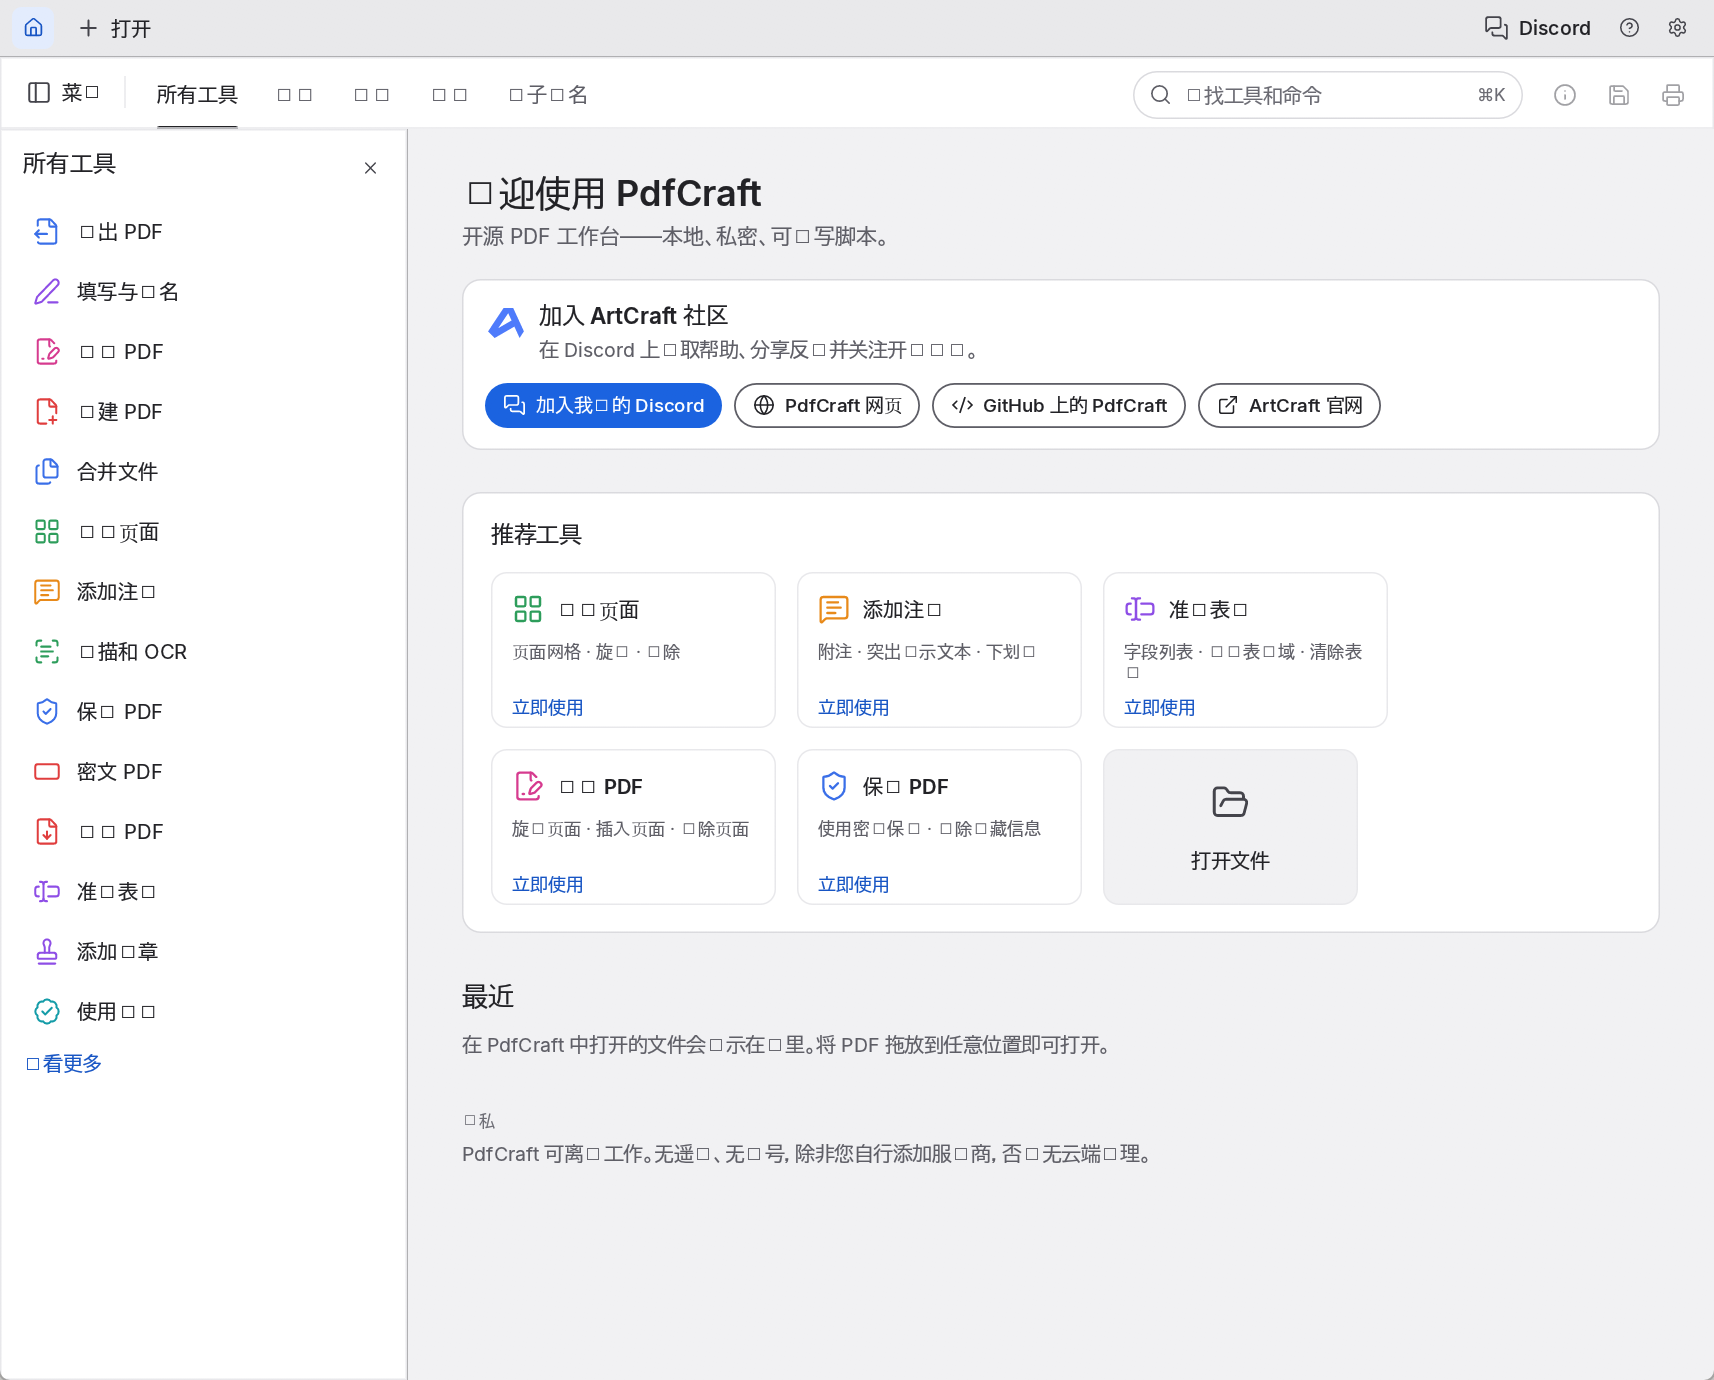Image resolution: width=1714 pixels, height=1380 pixels.
Task: Show document info with the circled-i icon
Action: (1565, 95)
